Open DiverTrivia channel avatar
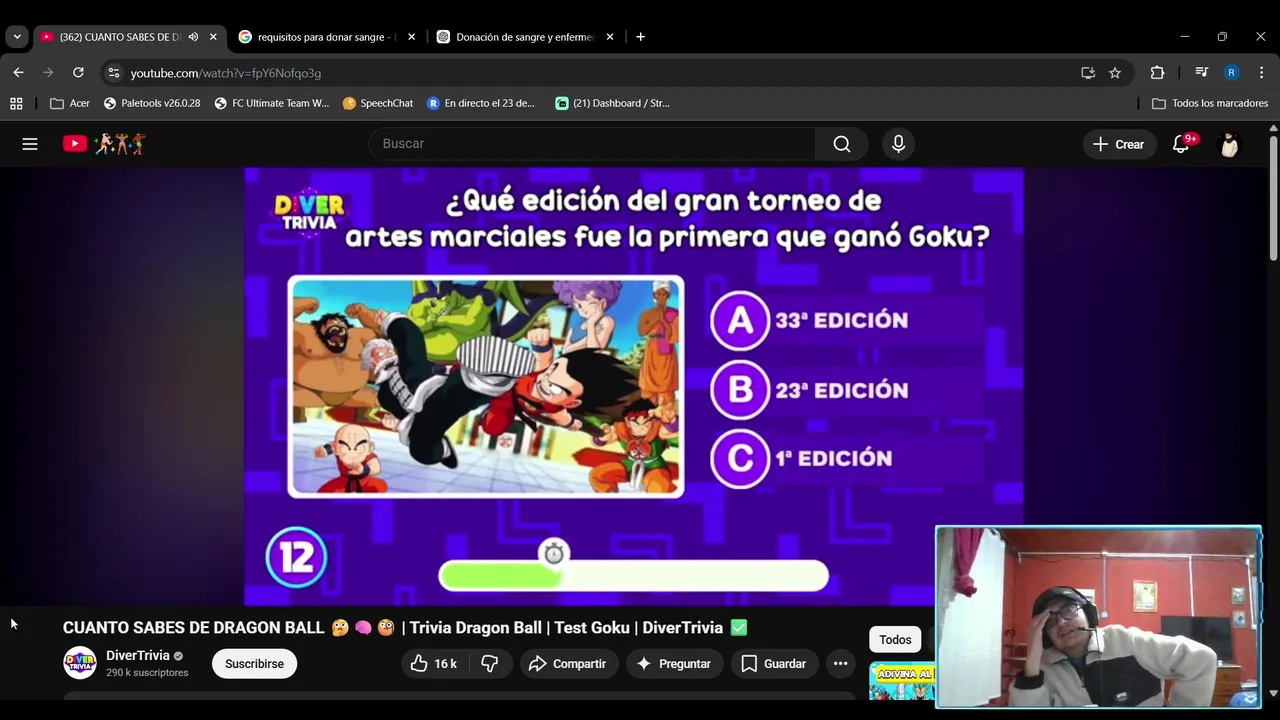 (80, 663)
